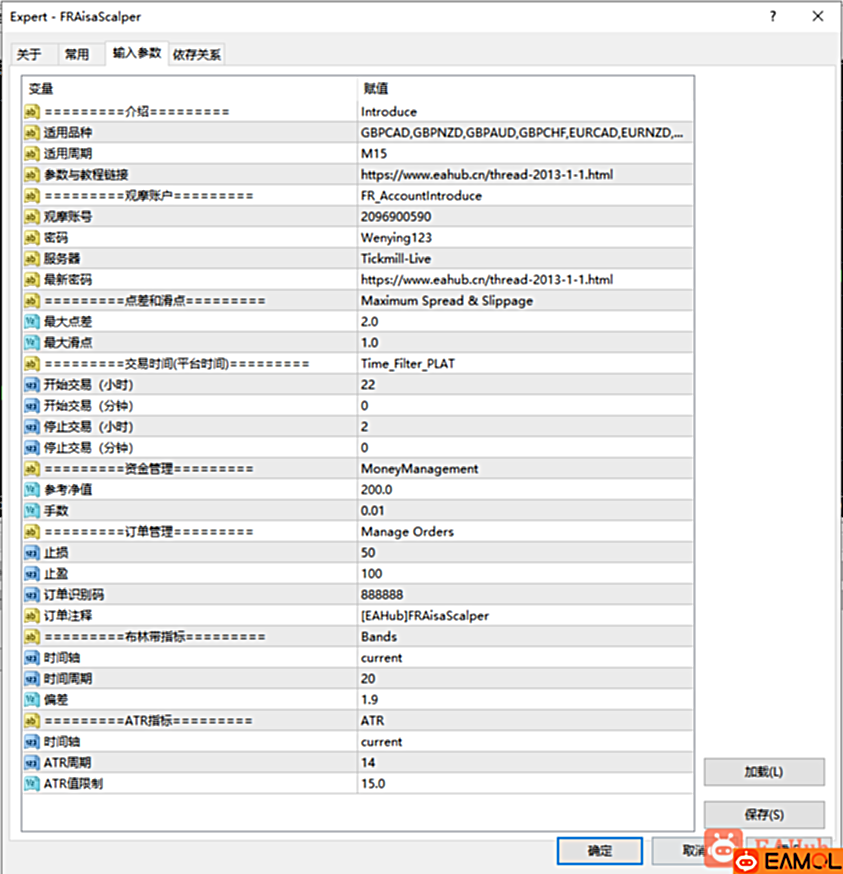Click the help question mark button
843x874 pixels.
click(773, 17)
